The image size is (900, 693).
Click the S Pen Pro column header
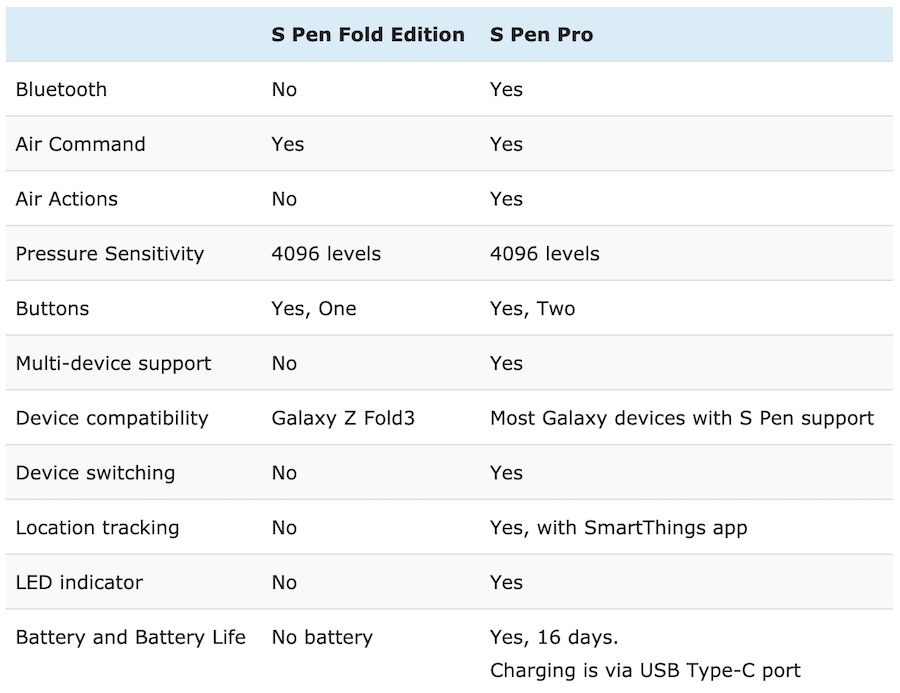point(541,35)
